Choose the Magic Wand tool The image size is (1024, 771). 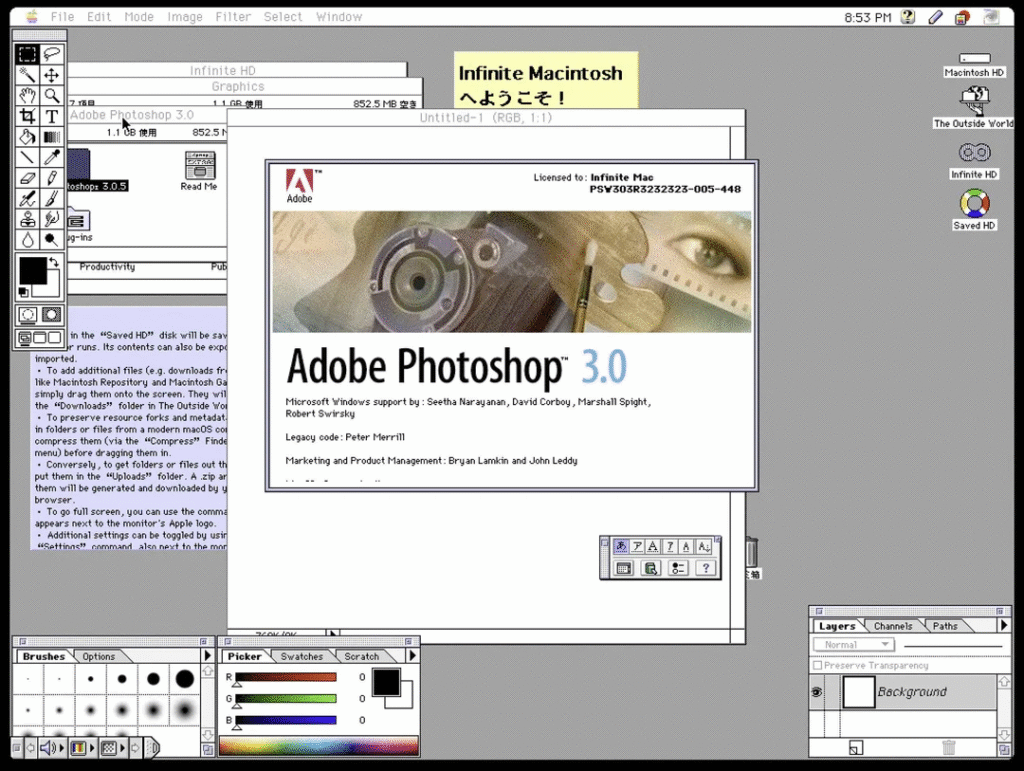pyautogui.click(x=27, y=75)
